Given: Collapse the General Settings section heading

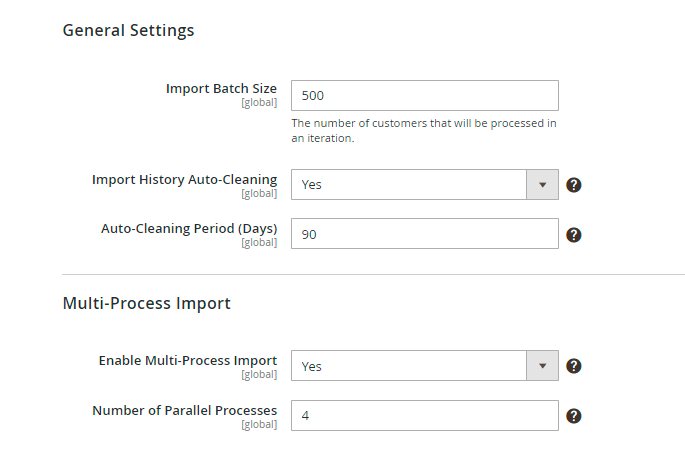Looking at the screenshot, I should [x=128, y=30].
